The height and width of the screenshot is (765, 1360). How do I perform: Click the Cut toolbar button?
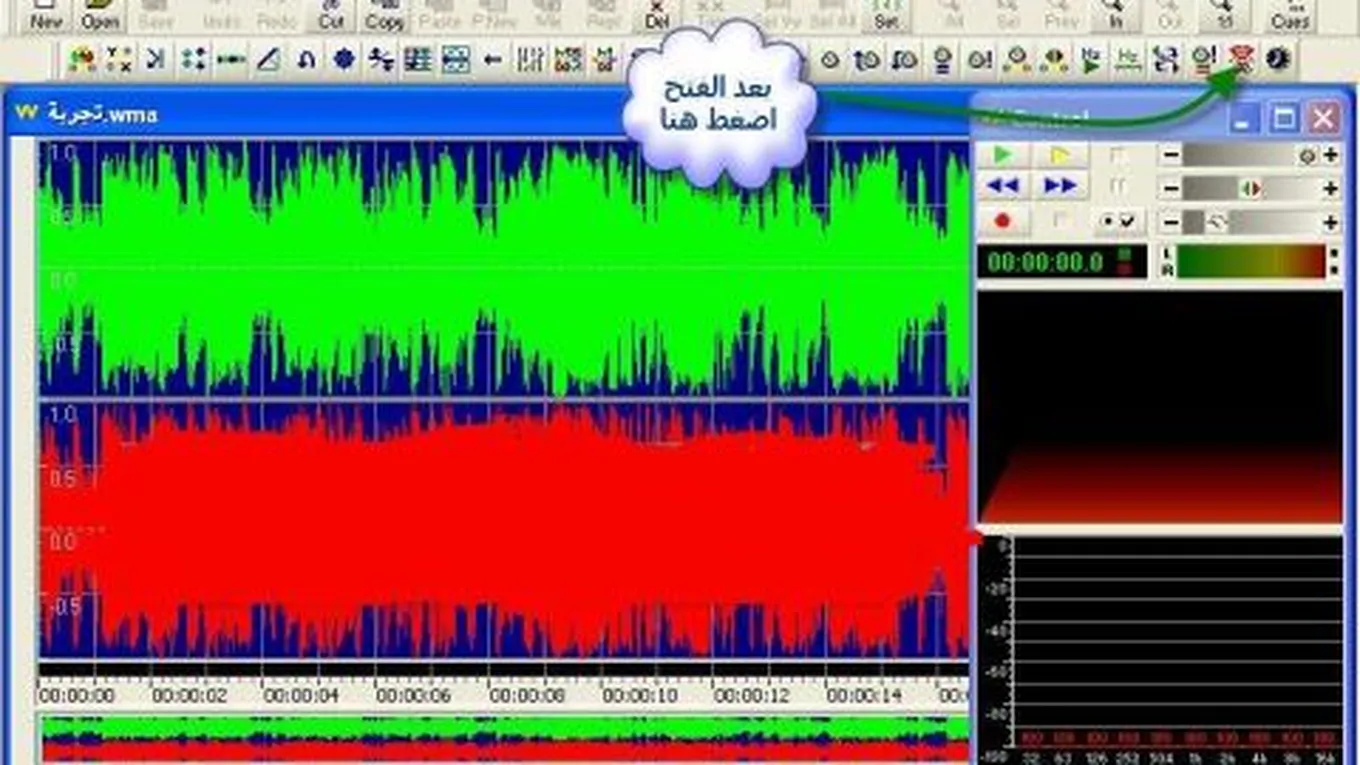331,14
